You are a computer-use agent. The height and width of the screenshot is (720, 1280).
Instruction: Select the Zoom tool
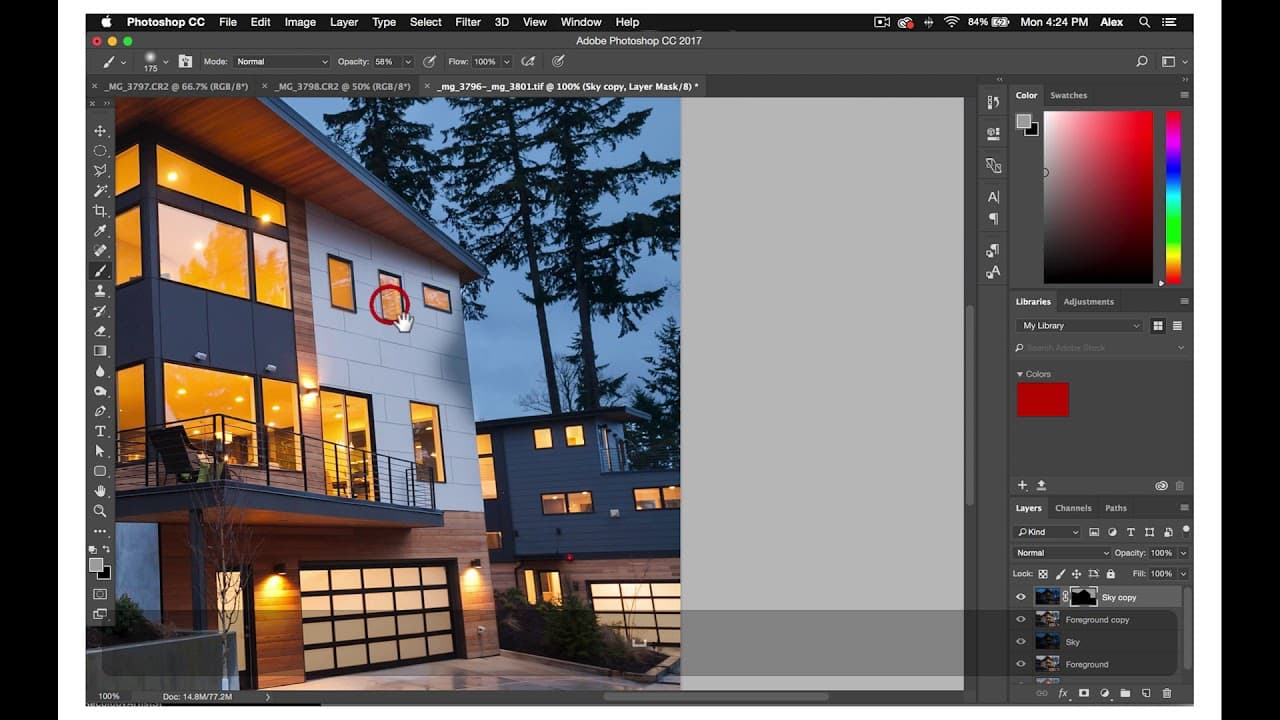coord(100,511)
